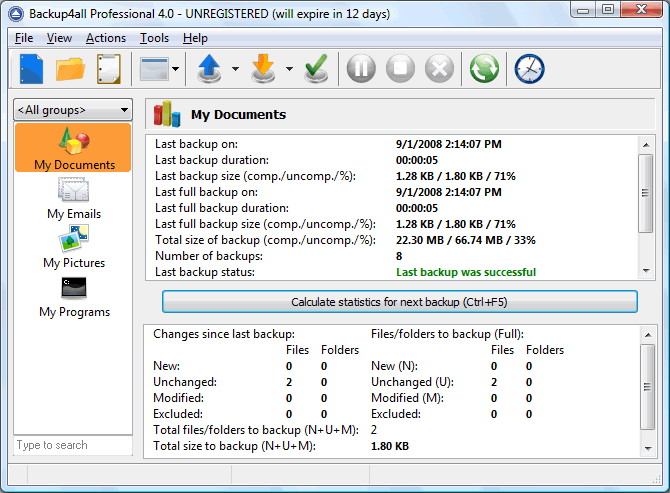Open backup job using folder icon

click(70, 69)
